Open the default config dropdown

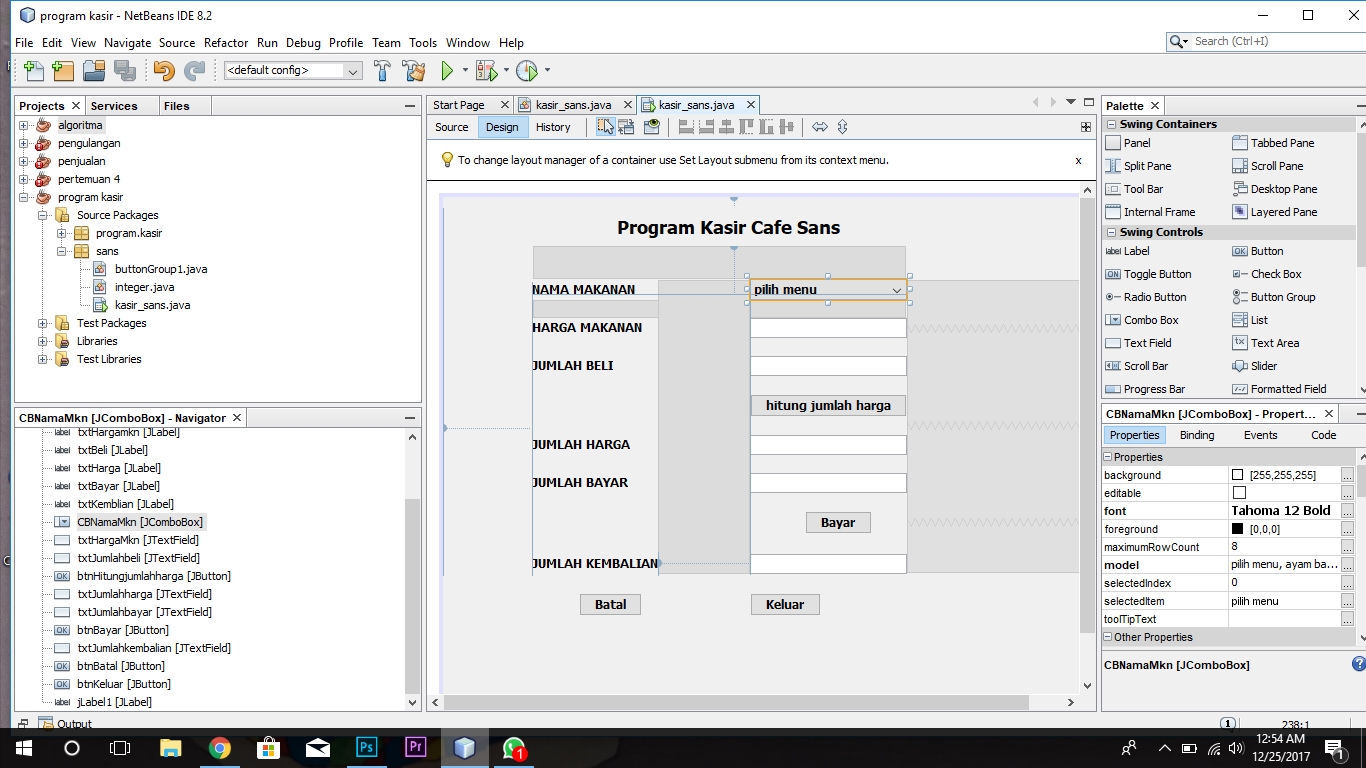(x=352, y=71)
